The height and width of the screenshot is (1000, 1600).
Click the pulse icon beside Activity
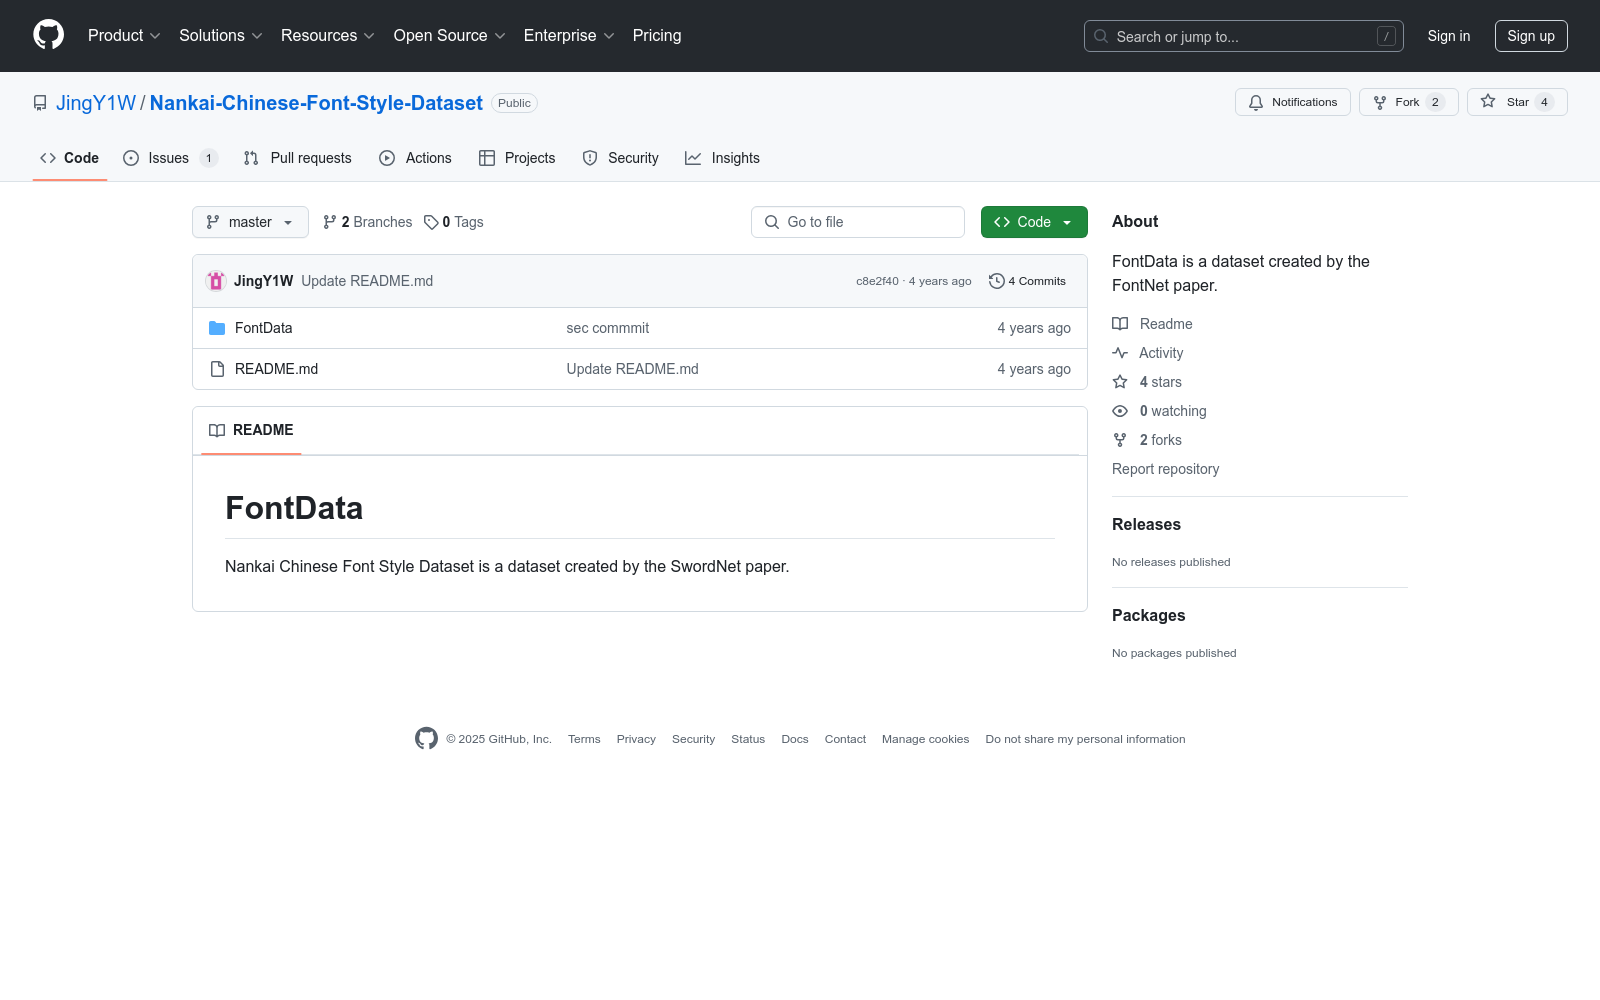(x=1120, y=353)
